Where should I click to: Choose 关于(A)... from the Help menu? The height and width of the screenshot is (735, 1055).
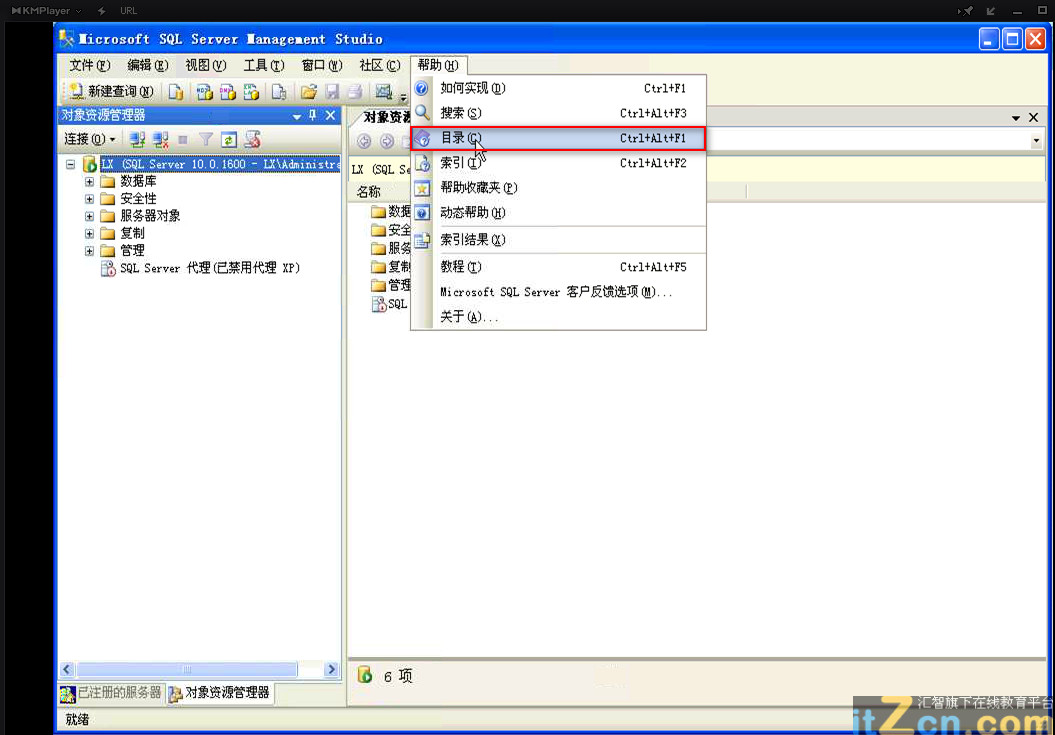click(558, 316)
